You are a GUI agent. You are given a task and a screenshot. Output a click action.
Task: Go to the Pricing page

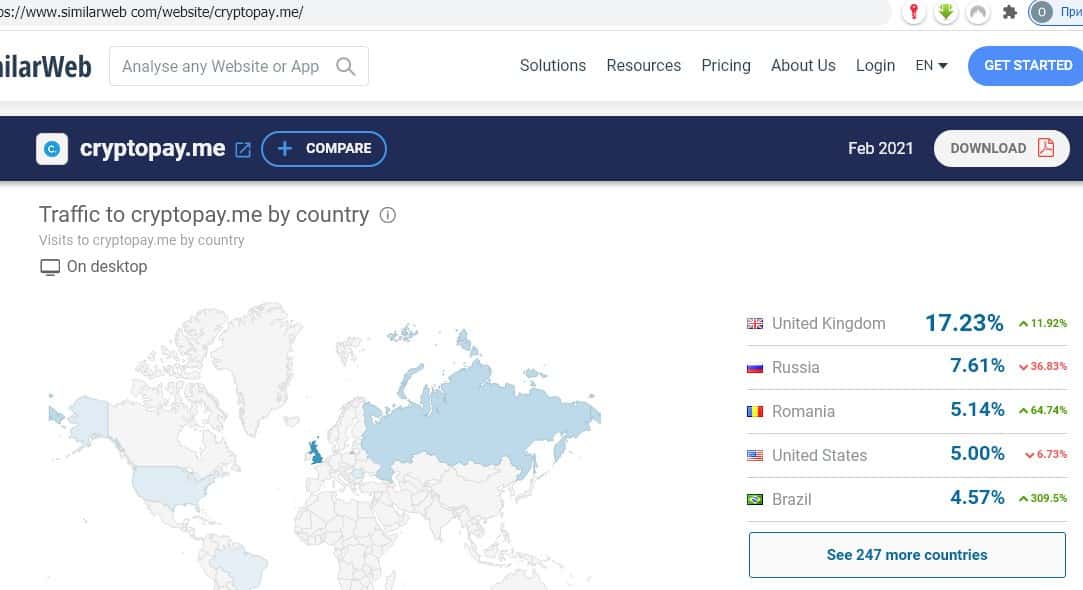726,66
